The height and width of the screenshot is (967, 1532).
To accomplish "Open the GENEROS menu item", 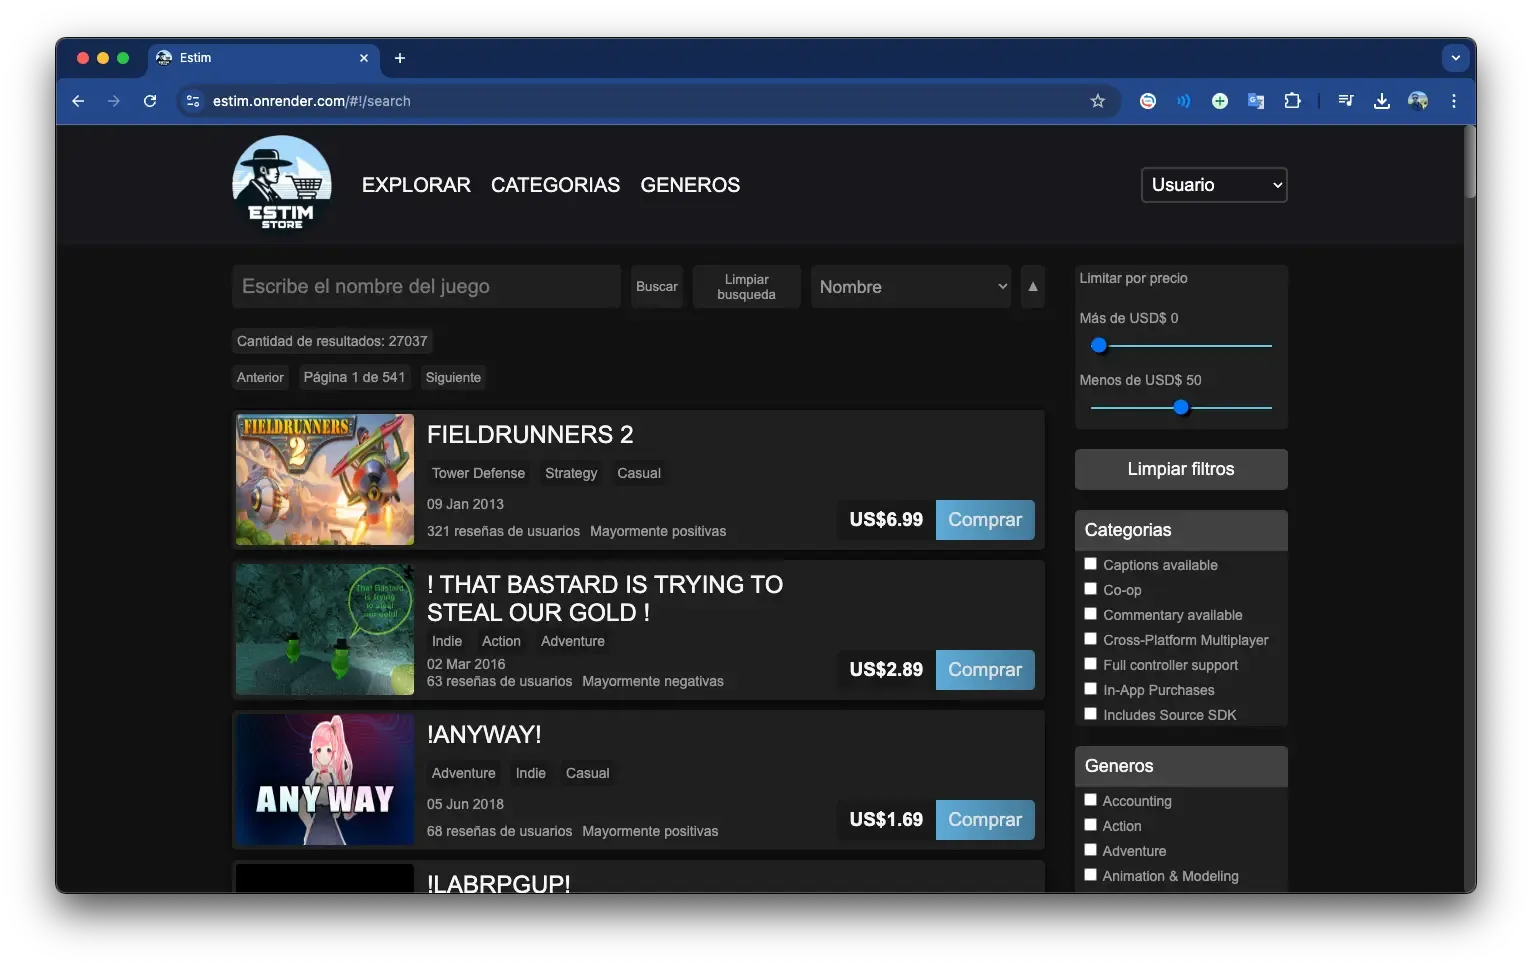I will point(690,185).
